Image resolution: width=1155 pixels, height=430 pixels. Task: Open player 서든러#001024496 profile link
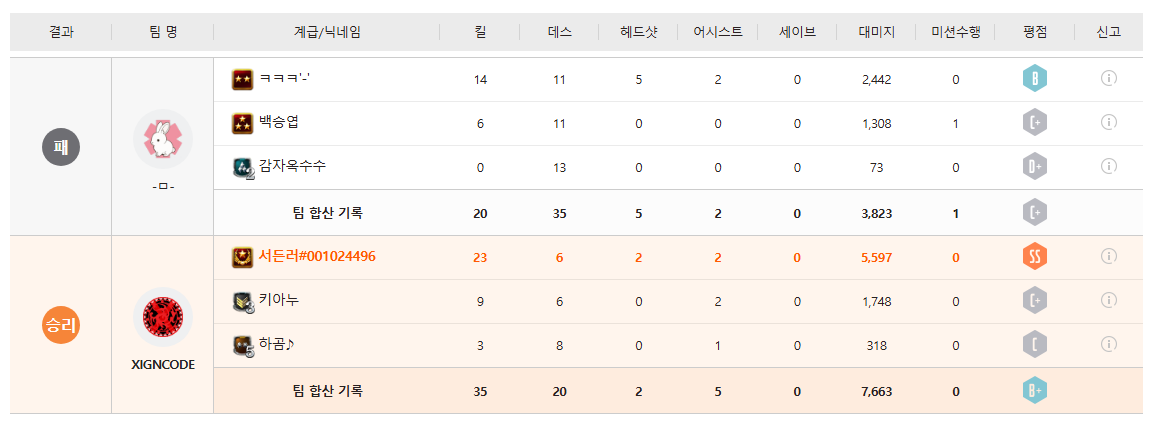coord(317,256)
